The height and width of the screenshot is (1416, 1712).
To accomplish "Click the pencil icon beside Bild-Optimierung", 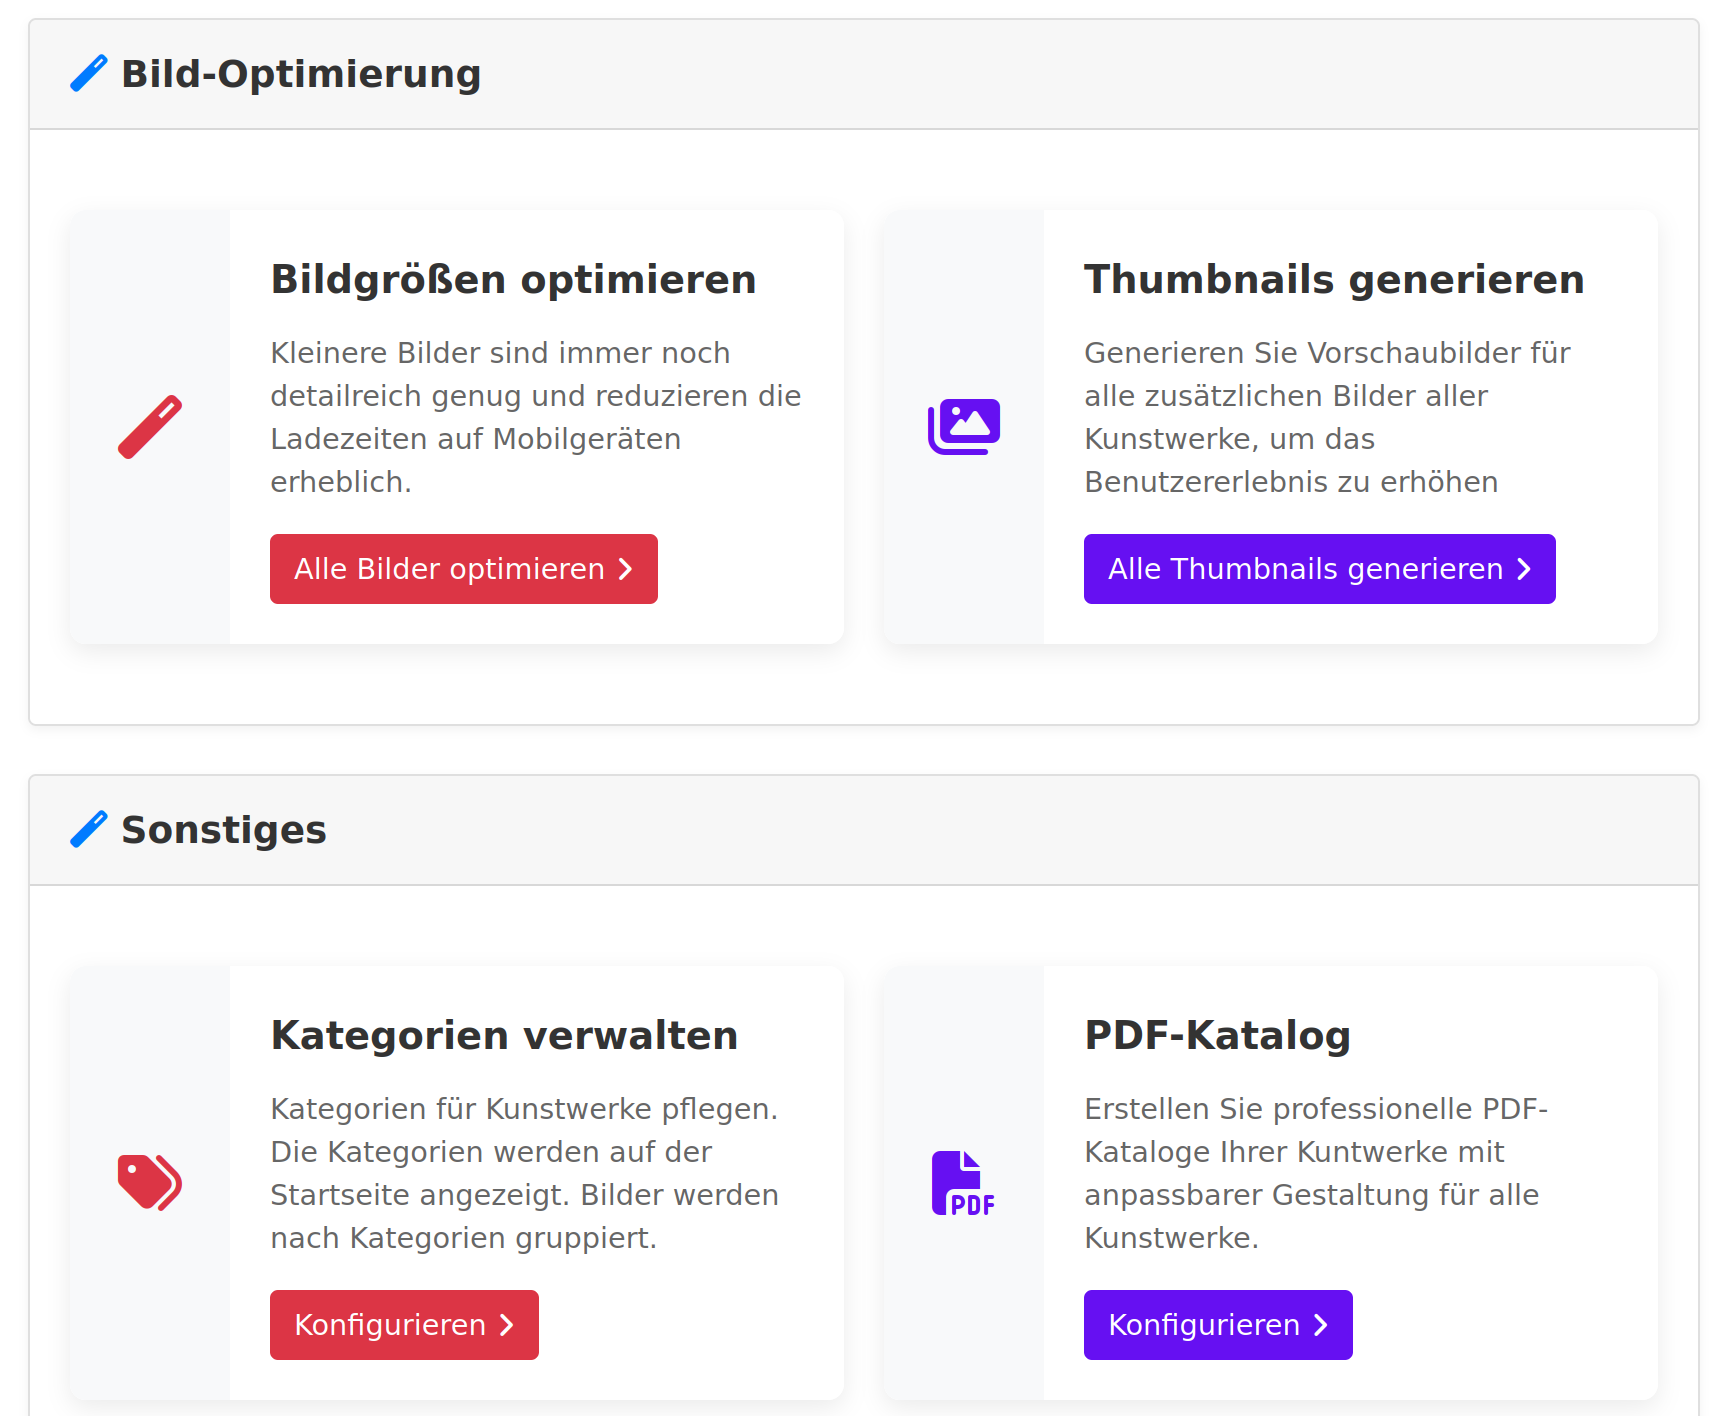I will tap(88, 72).
